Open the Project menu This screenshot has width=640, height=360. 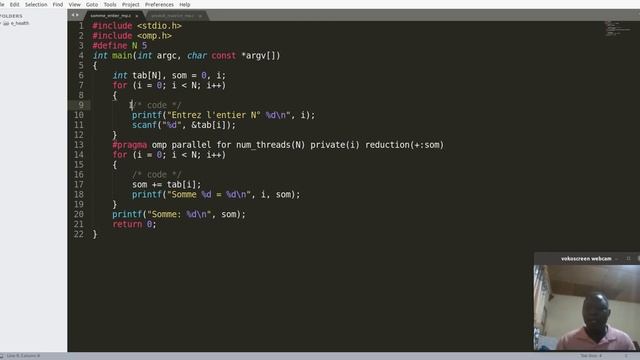tap(131, 4)
